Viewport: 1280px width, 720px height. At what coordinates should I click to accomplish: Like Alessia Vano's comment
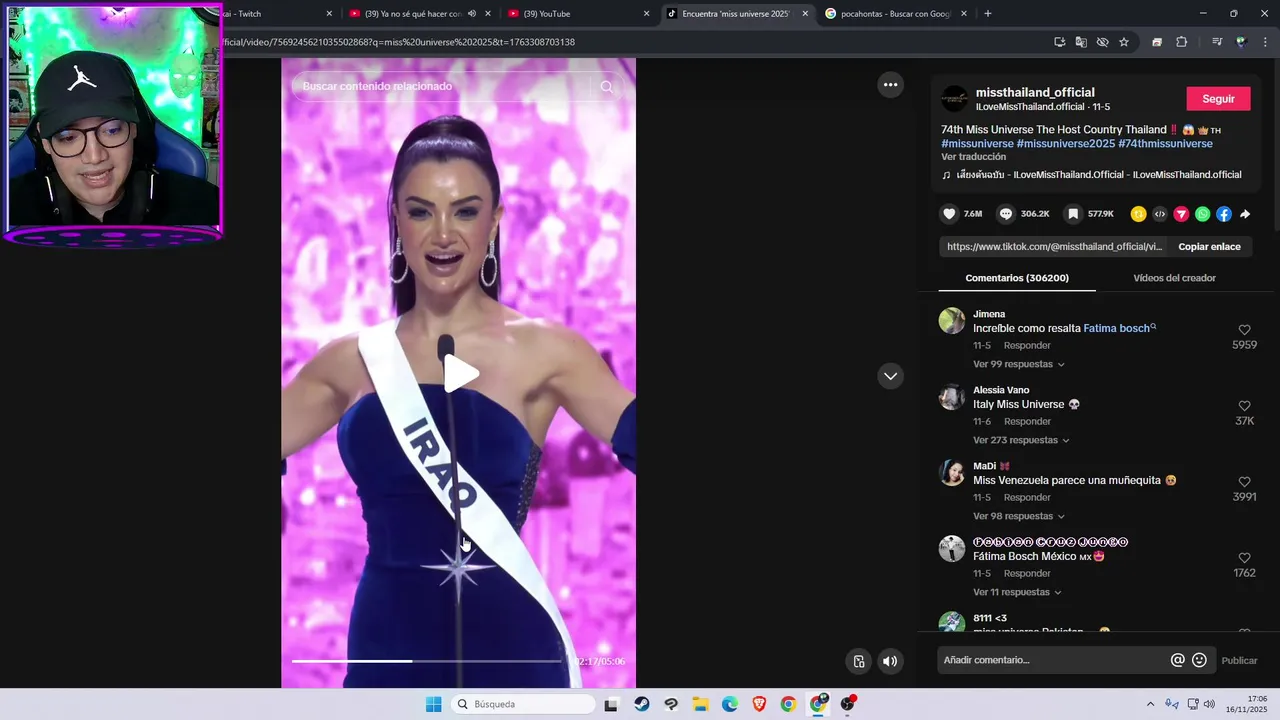[x=1244, y=406]
